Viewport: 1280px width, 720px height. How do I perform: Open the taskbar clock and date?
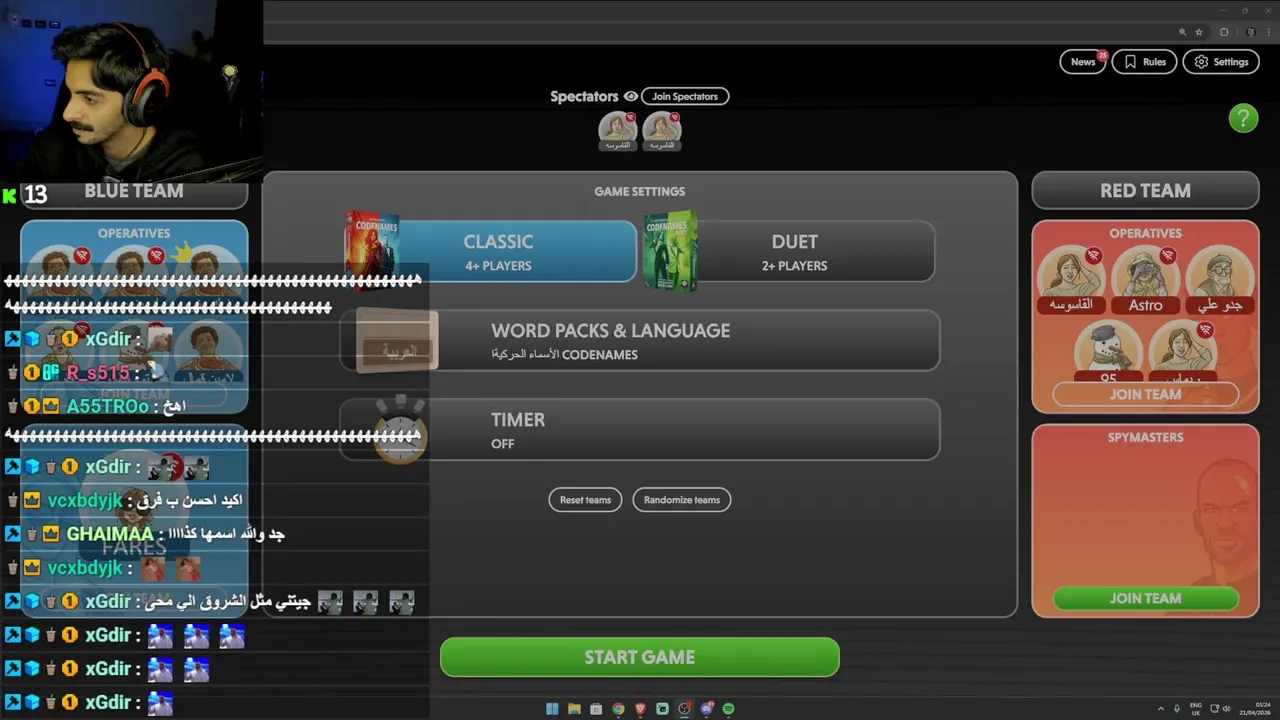[x=1256, y=709]
